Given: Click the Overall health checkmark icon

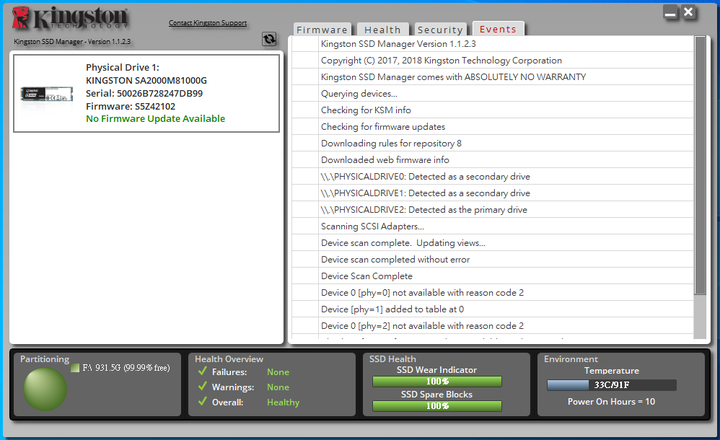Looking at the screenshot, I should click(x=202, y=401).
